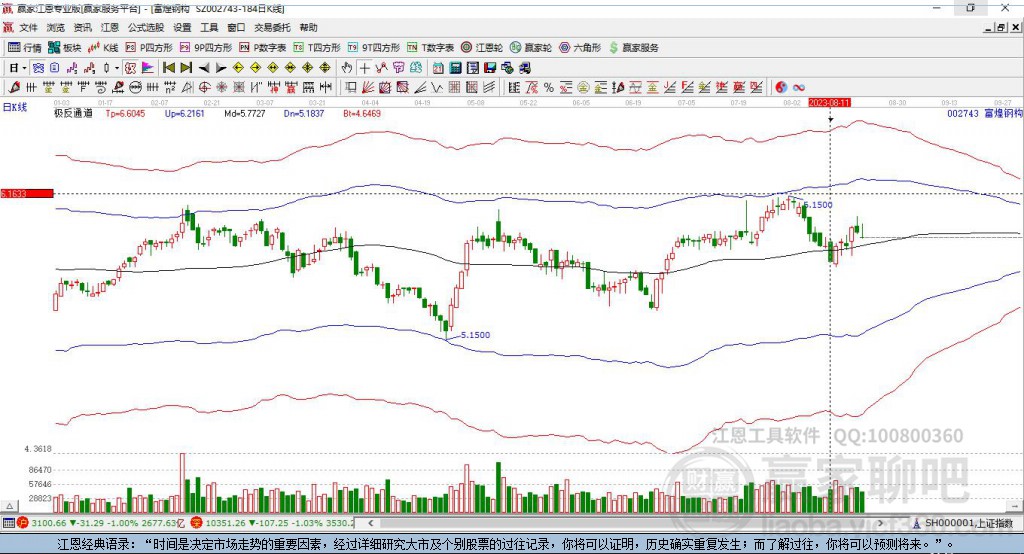
Task: Open the 设置 menu
Action: click(x=182, y=27)
